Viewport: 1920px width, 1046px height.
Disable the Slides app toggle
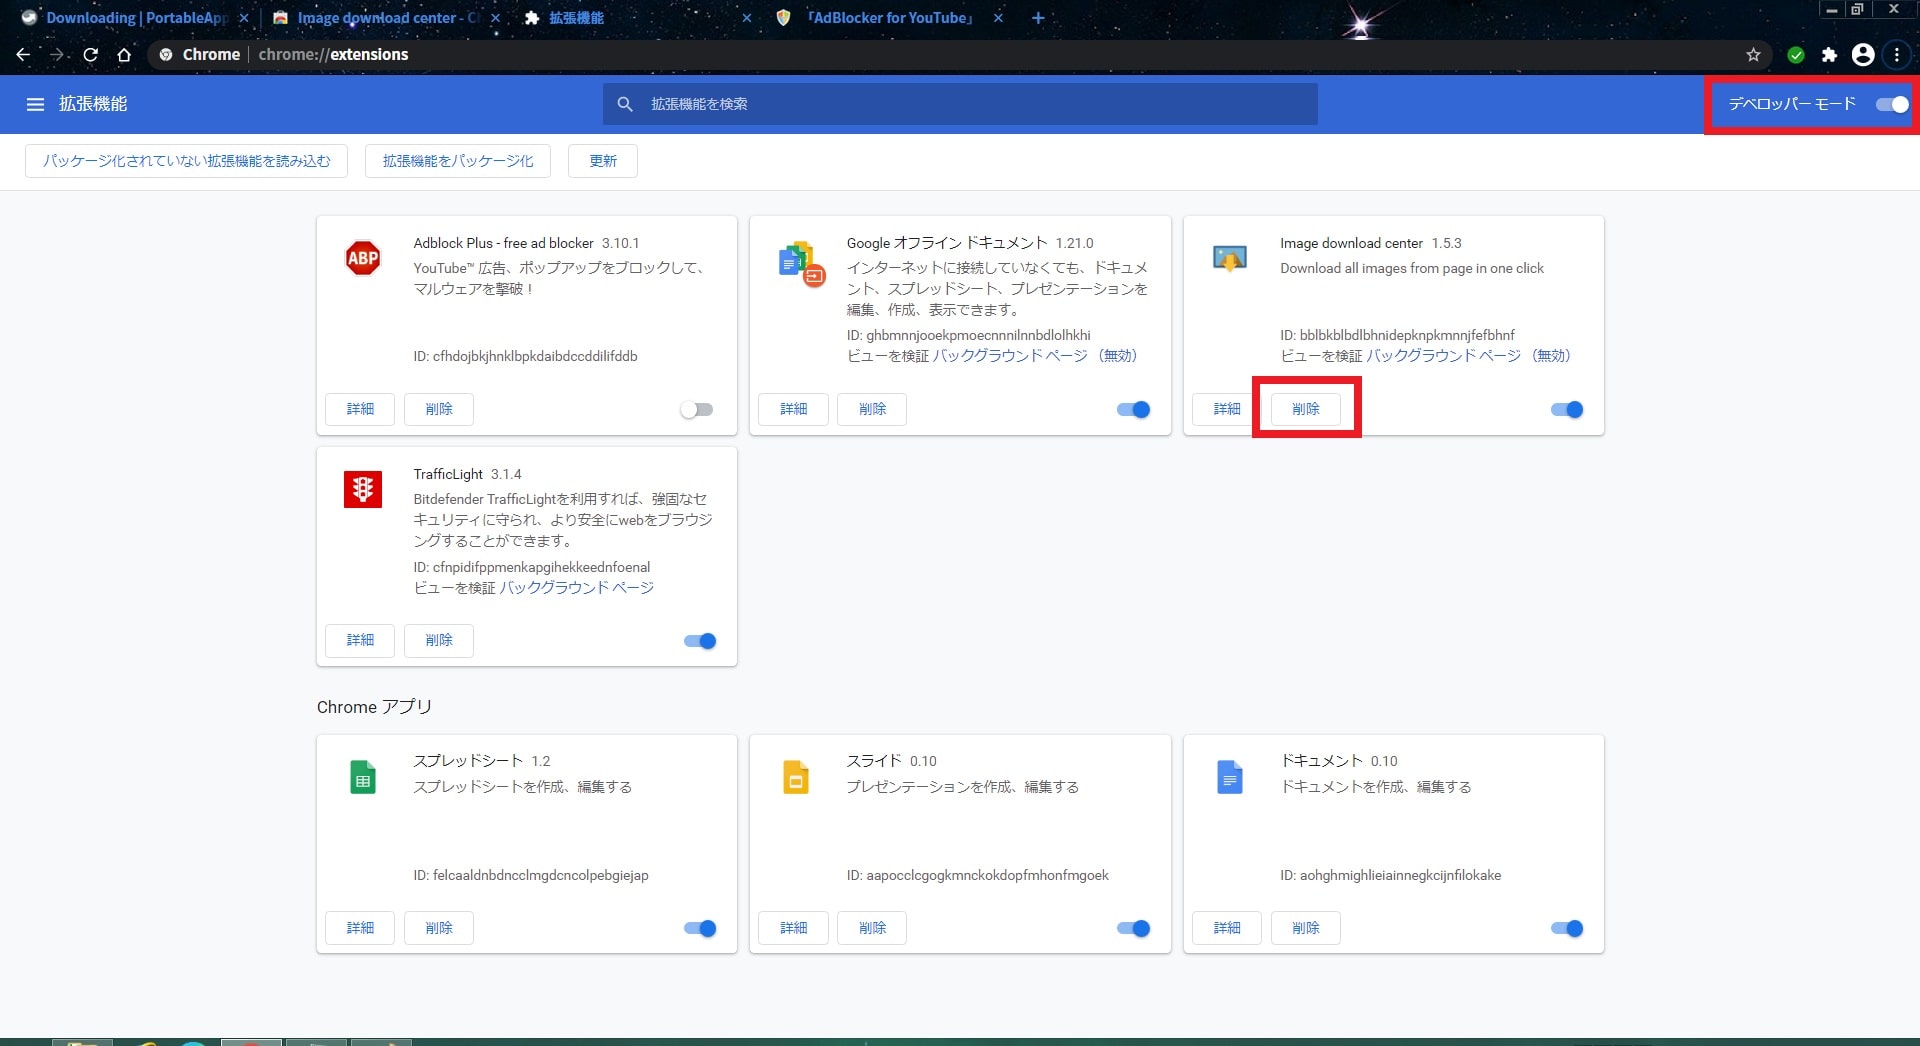[1133, 928]
